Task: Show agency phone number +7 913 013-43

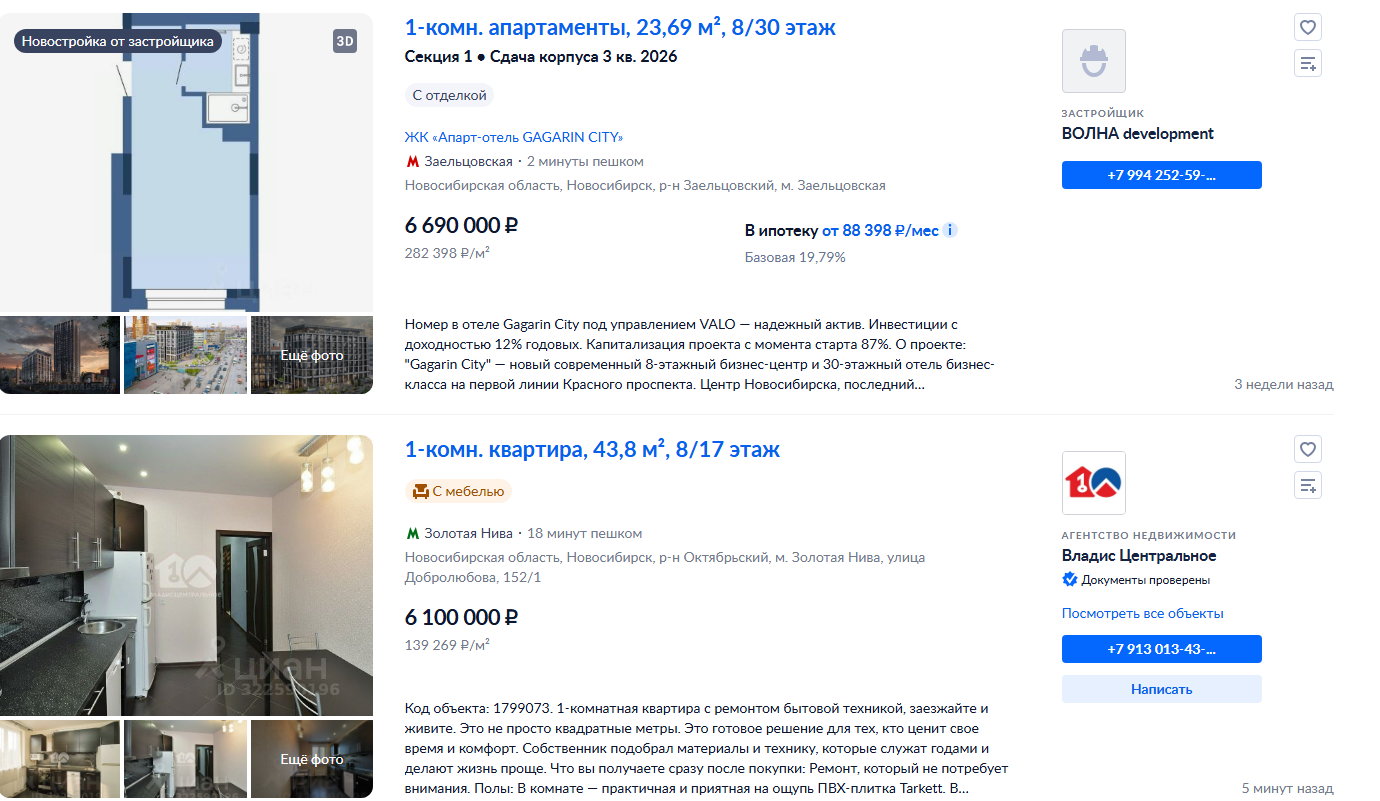Action: (x=1161, y=649)
